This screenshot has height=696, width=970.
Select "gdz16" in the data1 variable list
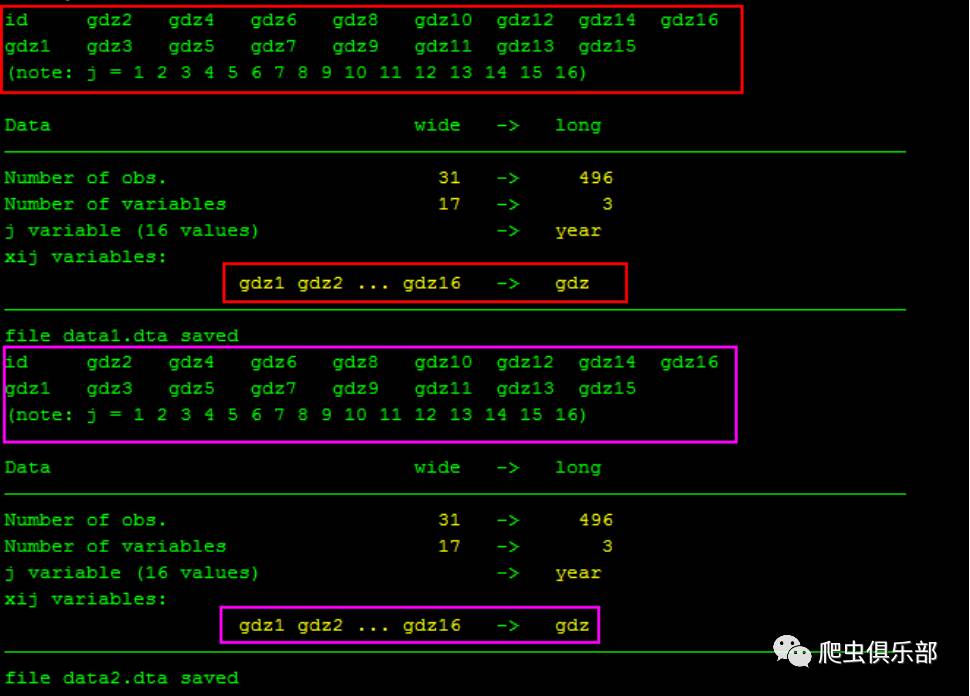689,20
